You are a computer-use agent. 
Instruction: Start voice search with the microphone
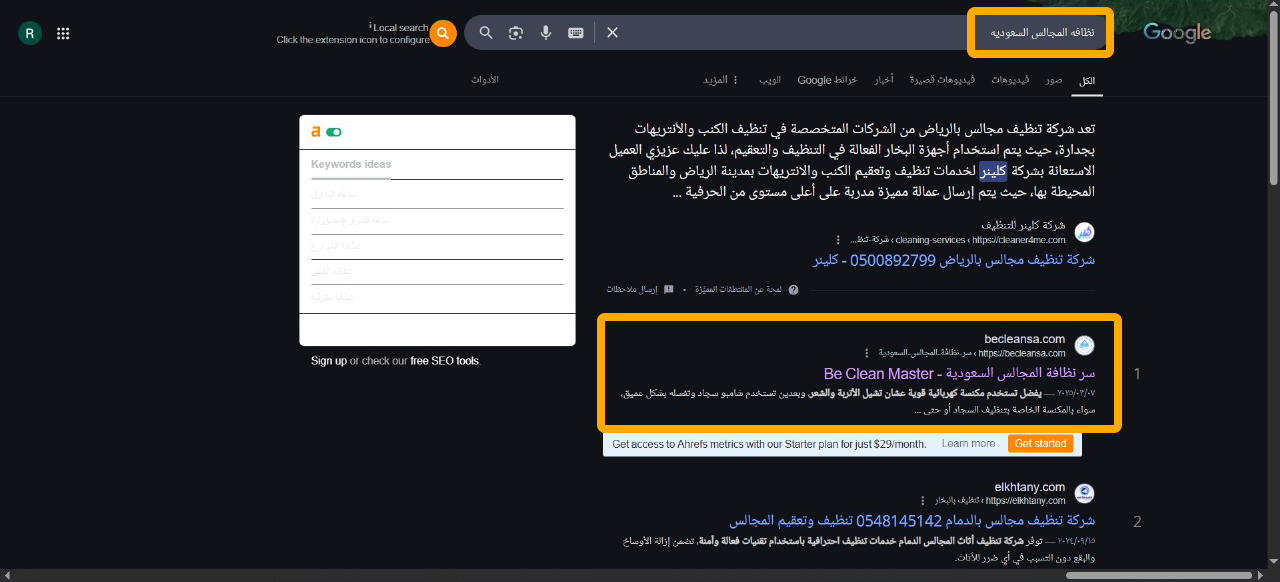coord(546,33)
